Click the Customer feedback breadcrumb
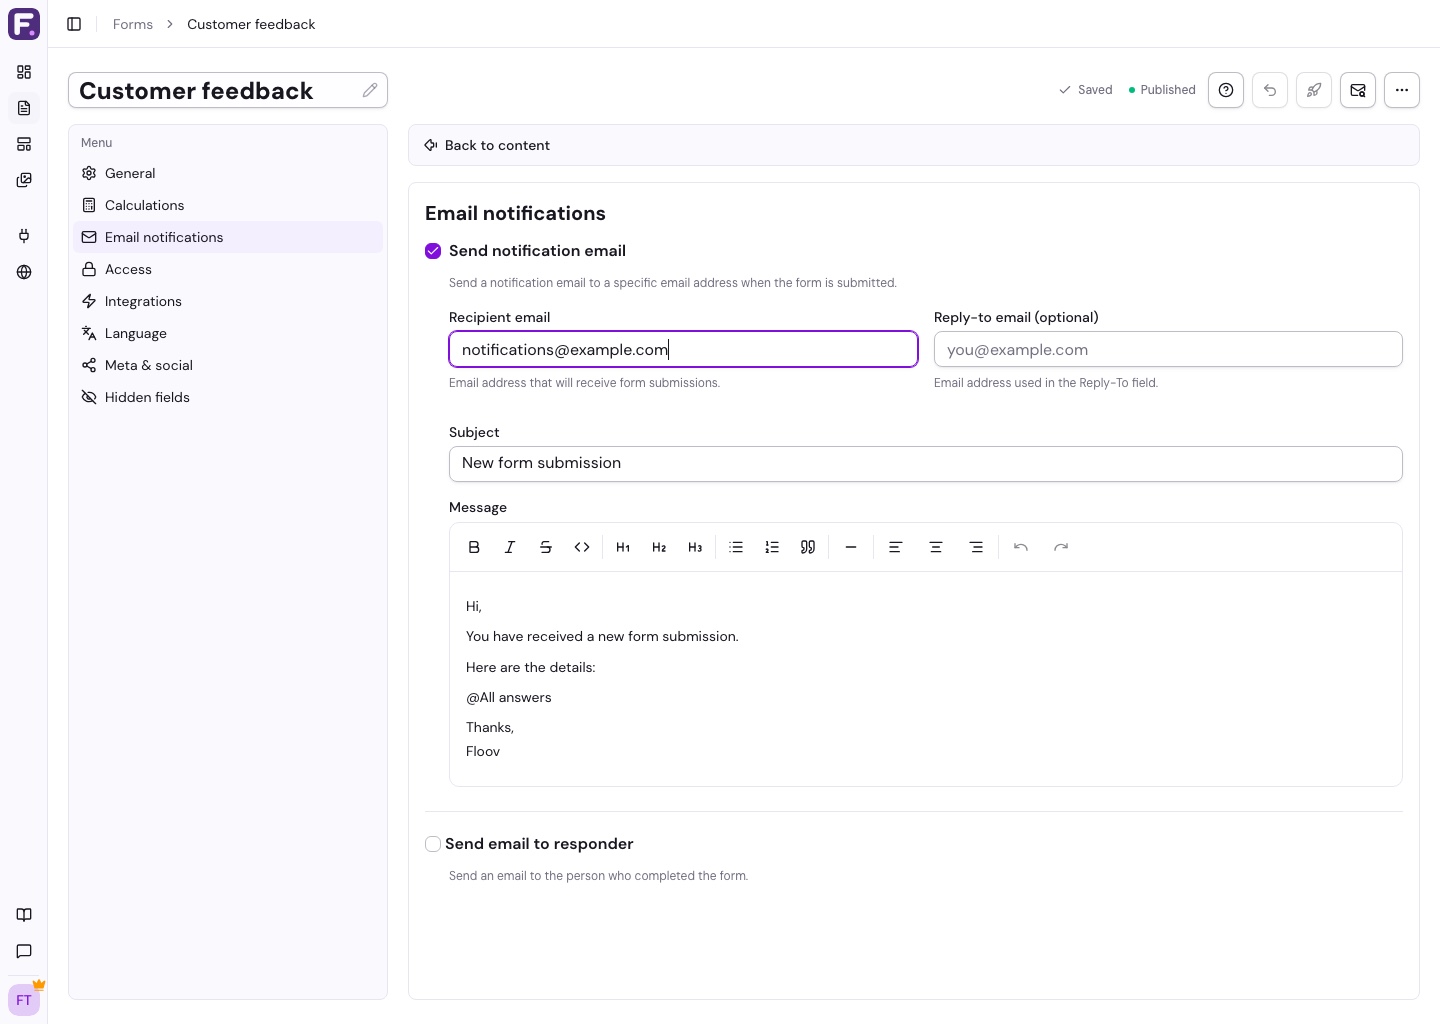 tap(251, 24)
